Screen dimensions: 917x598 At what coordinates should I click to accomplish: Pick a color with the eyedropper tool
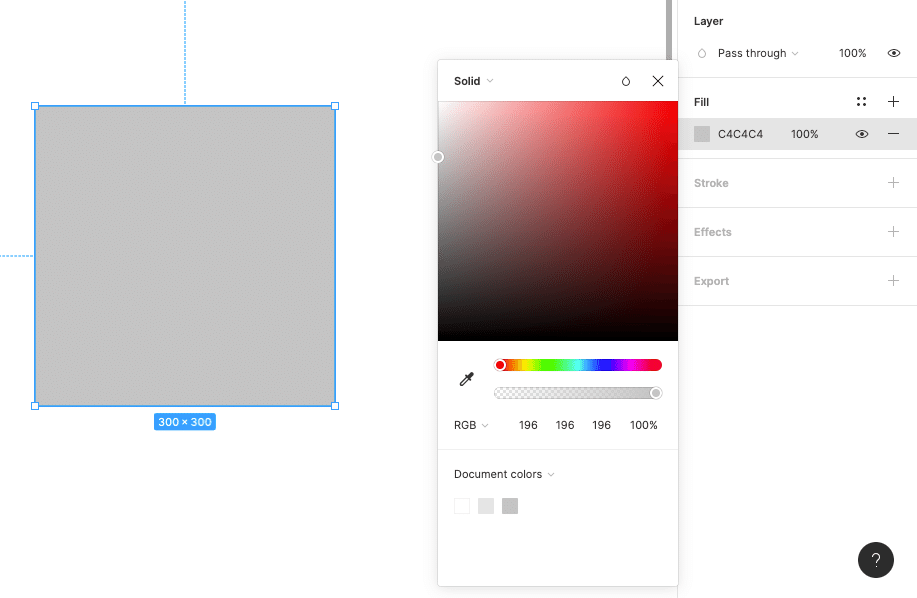[x=466, y=379]
